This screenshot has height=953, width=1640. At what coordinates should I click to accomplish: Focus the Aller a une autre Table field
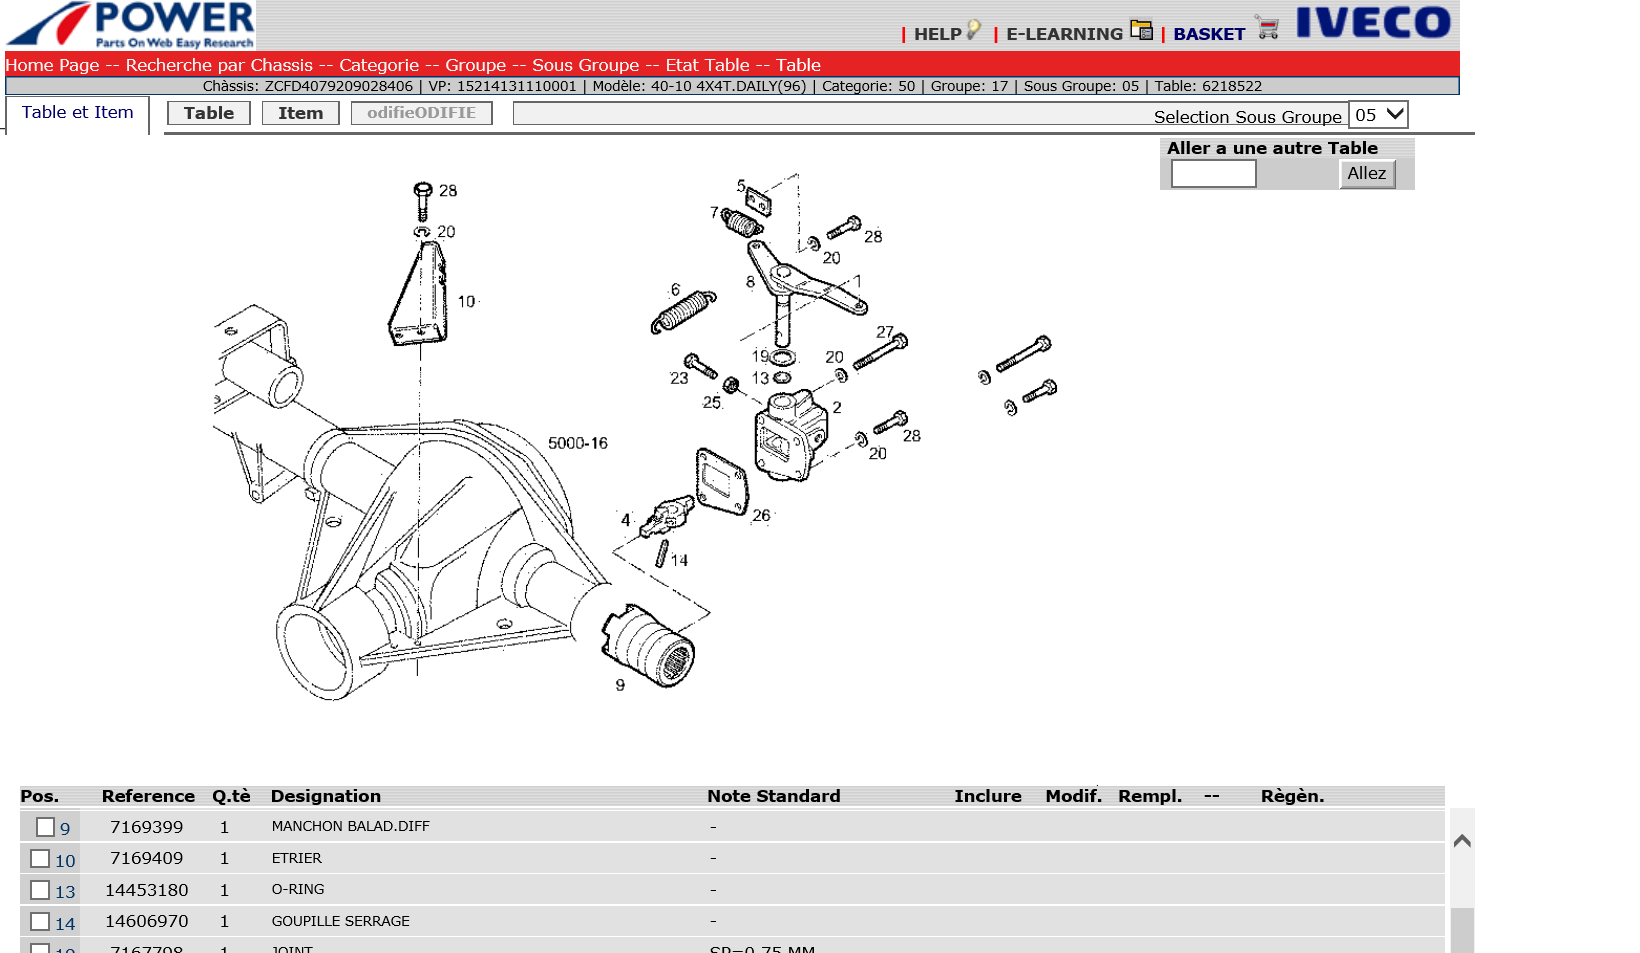pyautogui.click(x=1213, y=174)
